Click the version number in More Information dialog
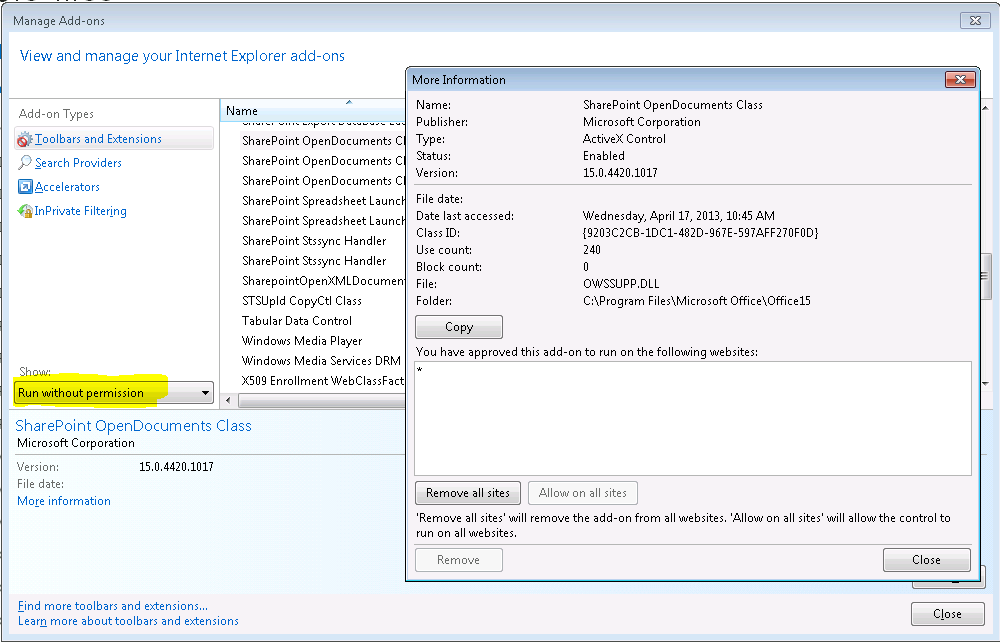The height and width of the screenshot is (642, 1000). click(620, 173)
